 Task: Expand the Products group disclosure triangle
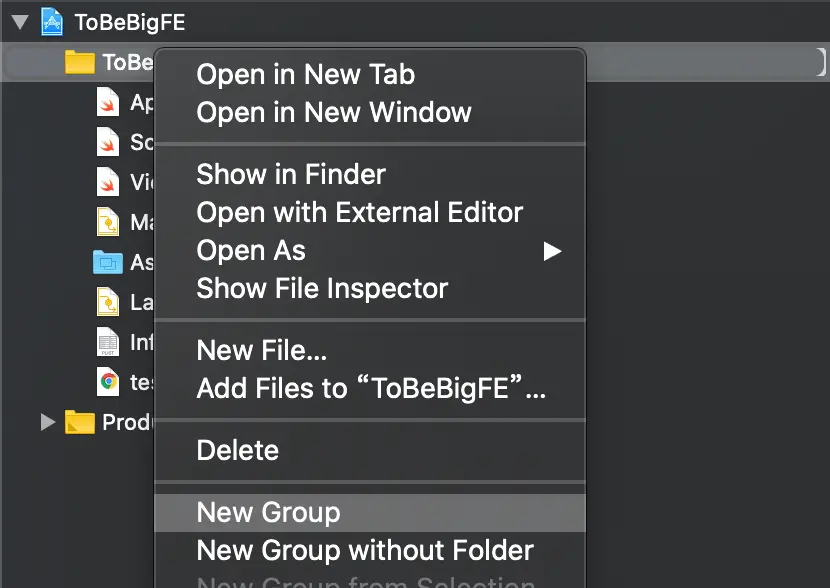pos(47,422)
